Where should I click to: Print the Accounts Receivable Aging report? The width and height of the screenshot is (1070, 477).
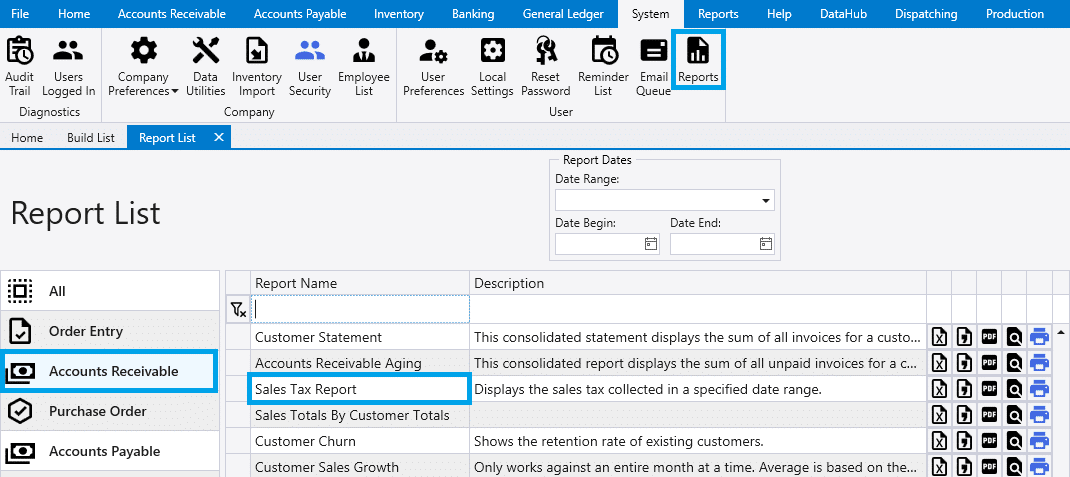[x=1039, y=363]
